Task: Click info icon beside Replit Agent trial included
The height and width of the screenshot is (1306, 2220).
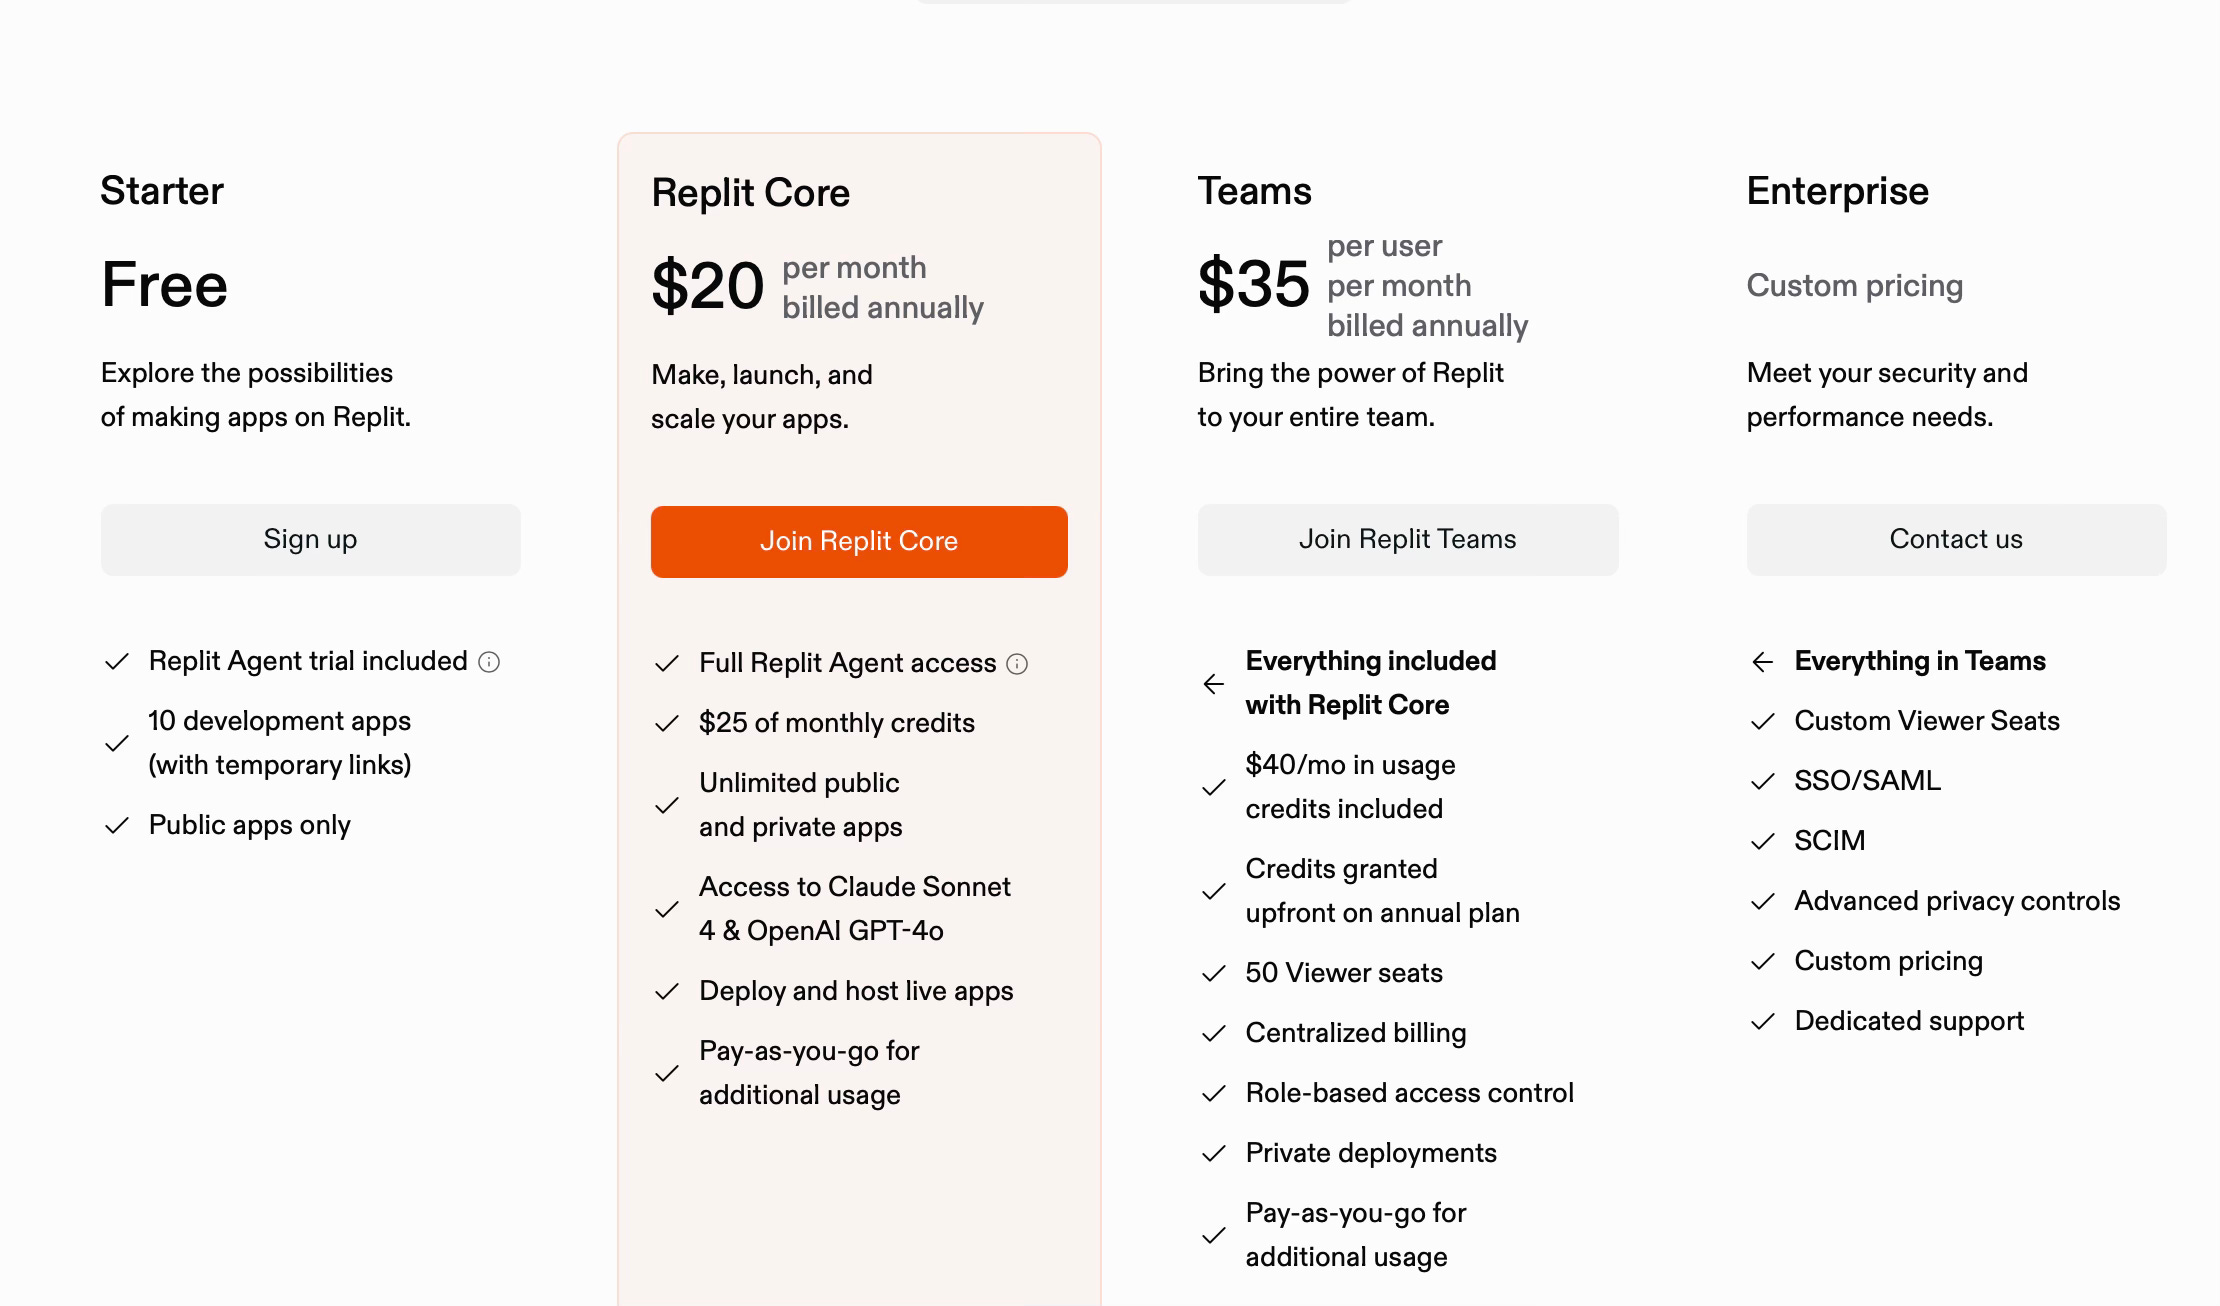Action: pos(489,662)
